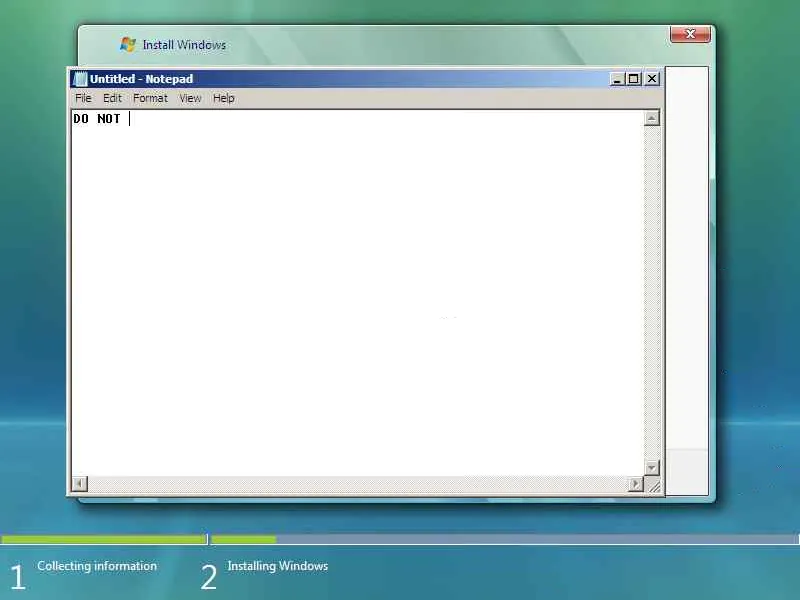Open the Edit menu in Notepad
Image resolution: width=800 pixels, height=600 pixels.
point(112,98)
